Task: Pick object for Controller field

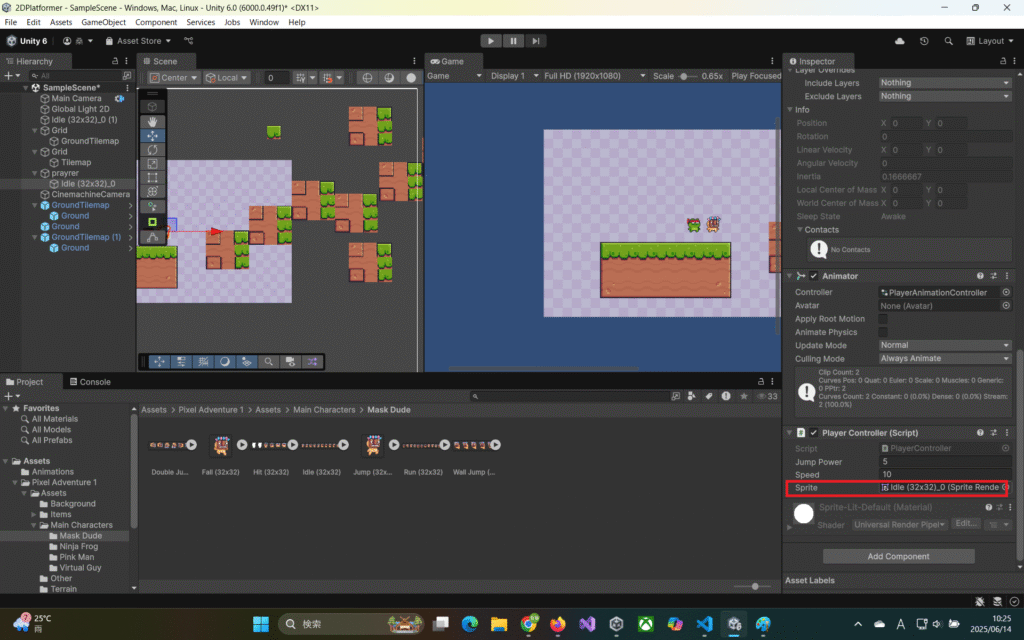Action: pyautogui.click(x=1006, y=292)
